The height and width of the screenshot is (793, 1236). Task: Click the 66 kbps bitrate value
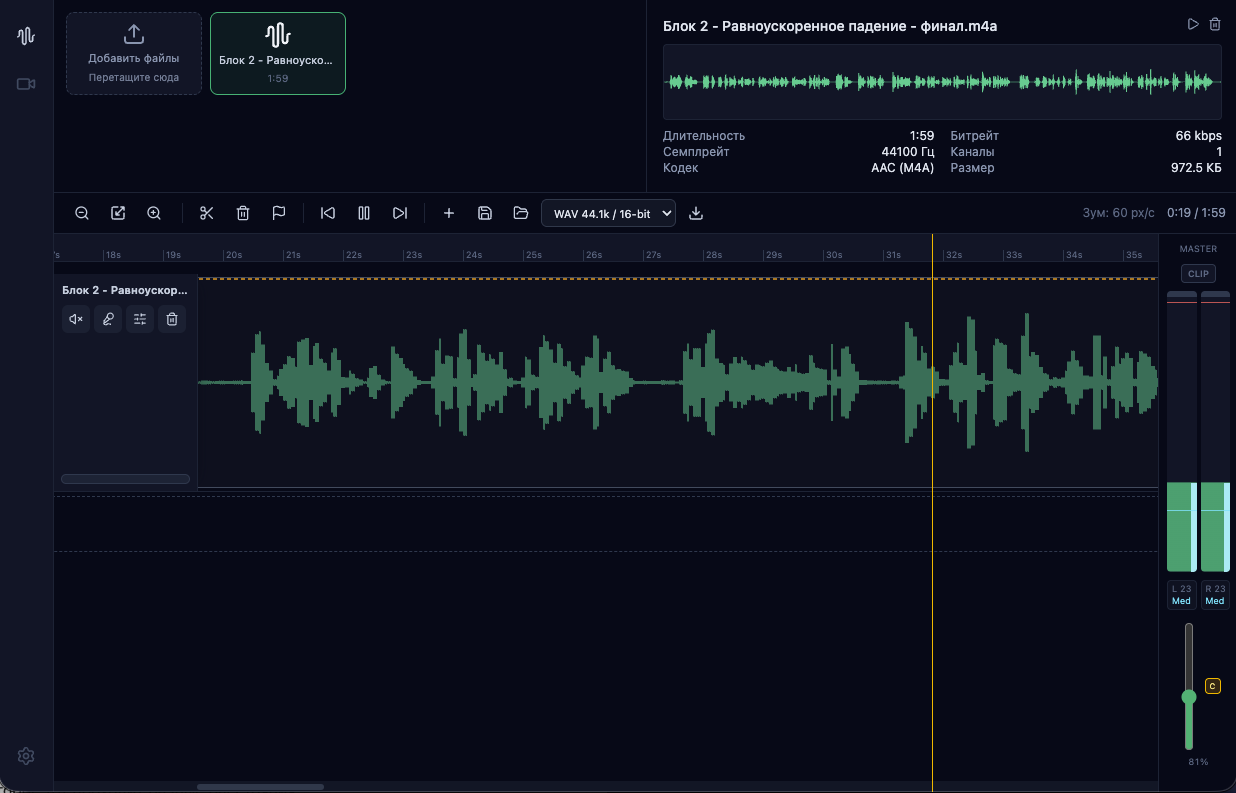coord(1198,136)
